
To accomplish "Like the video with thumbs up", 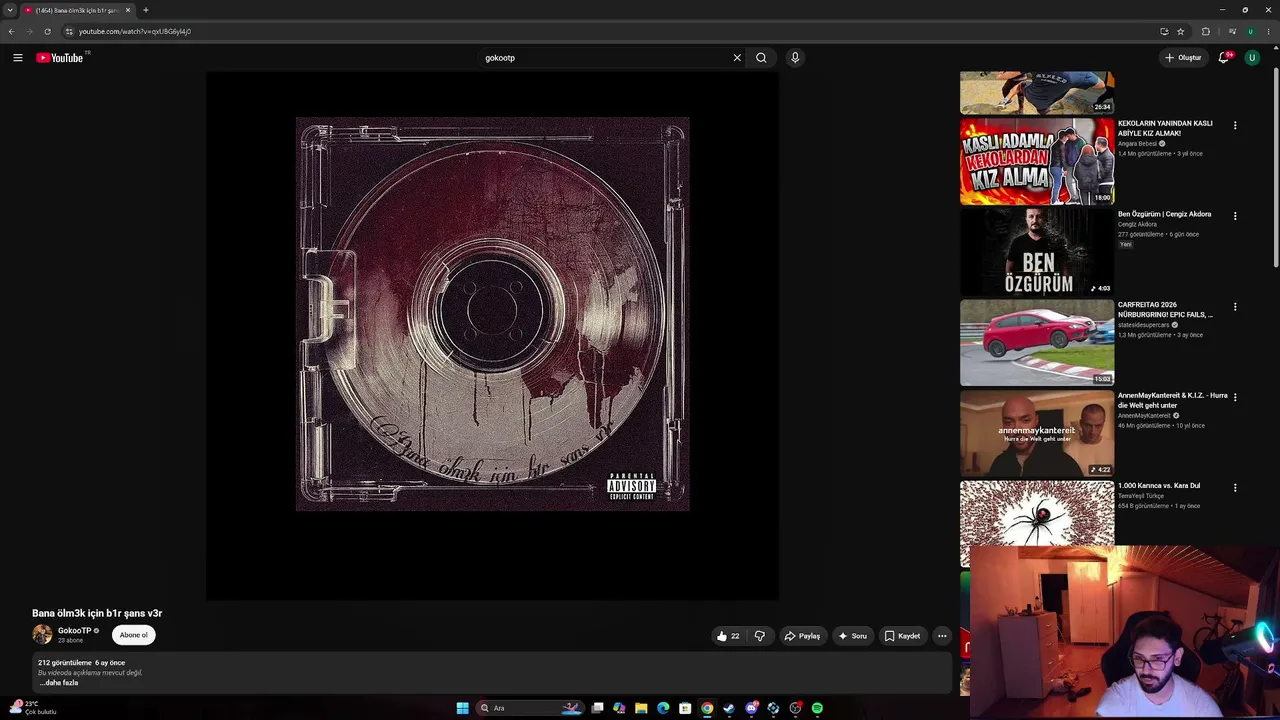I will pos(728,636).
